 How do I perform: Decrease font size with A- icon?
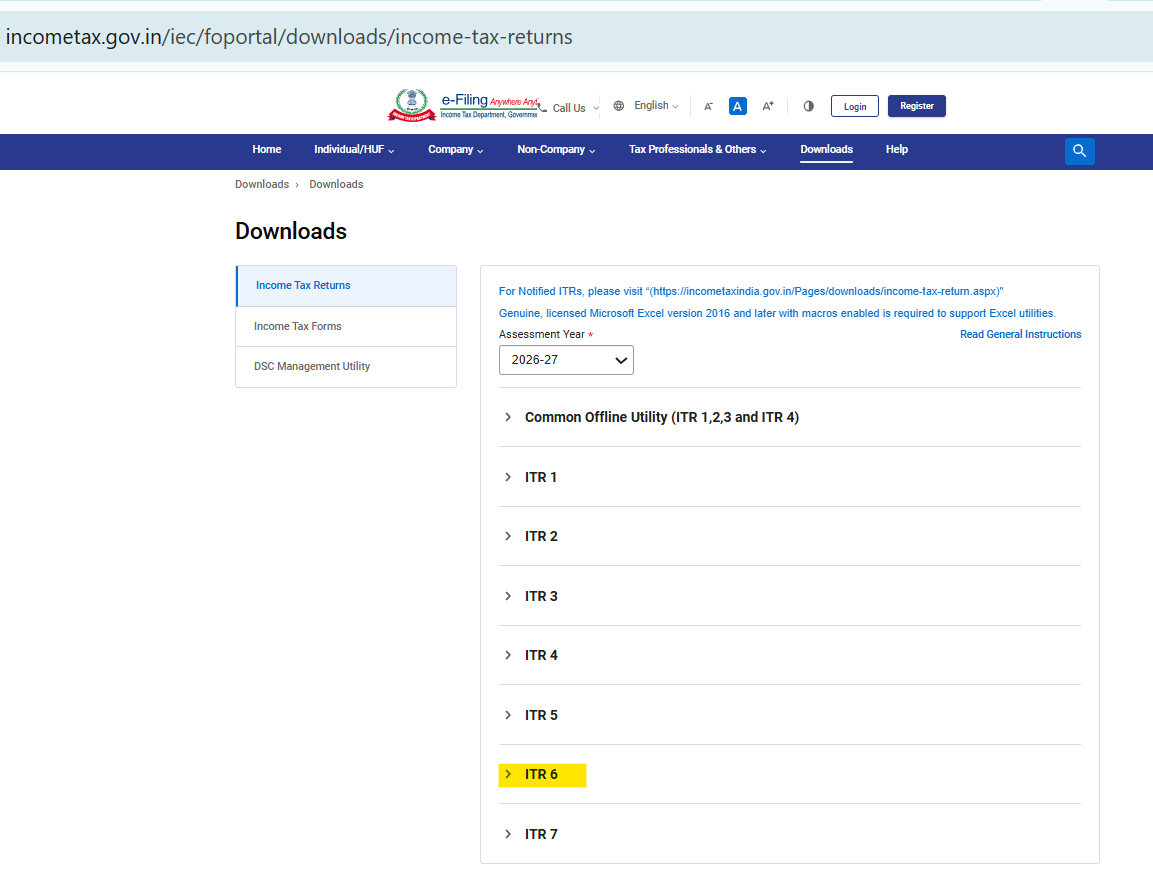708,107
